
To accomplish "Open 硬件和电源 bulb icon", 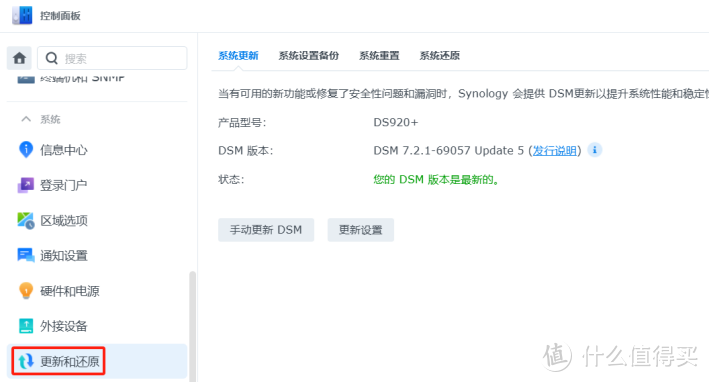I will (26, 291).
